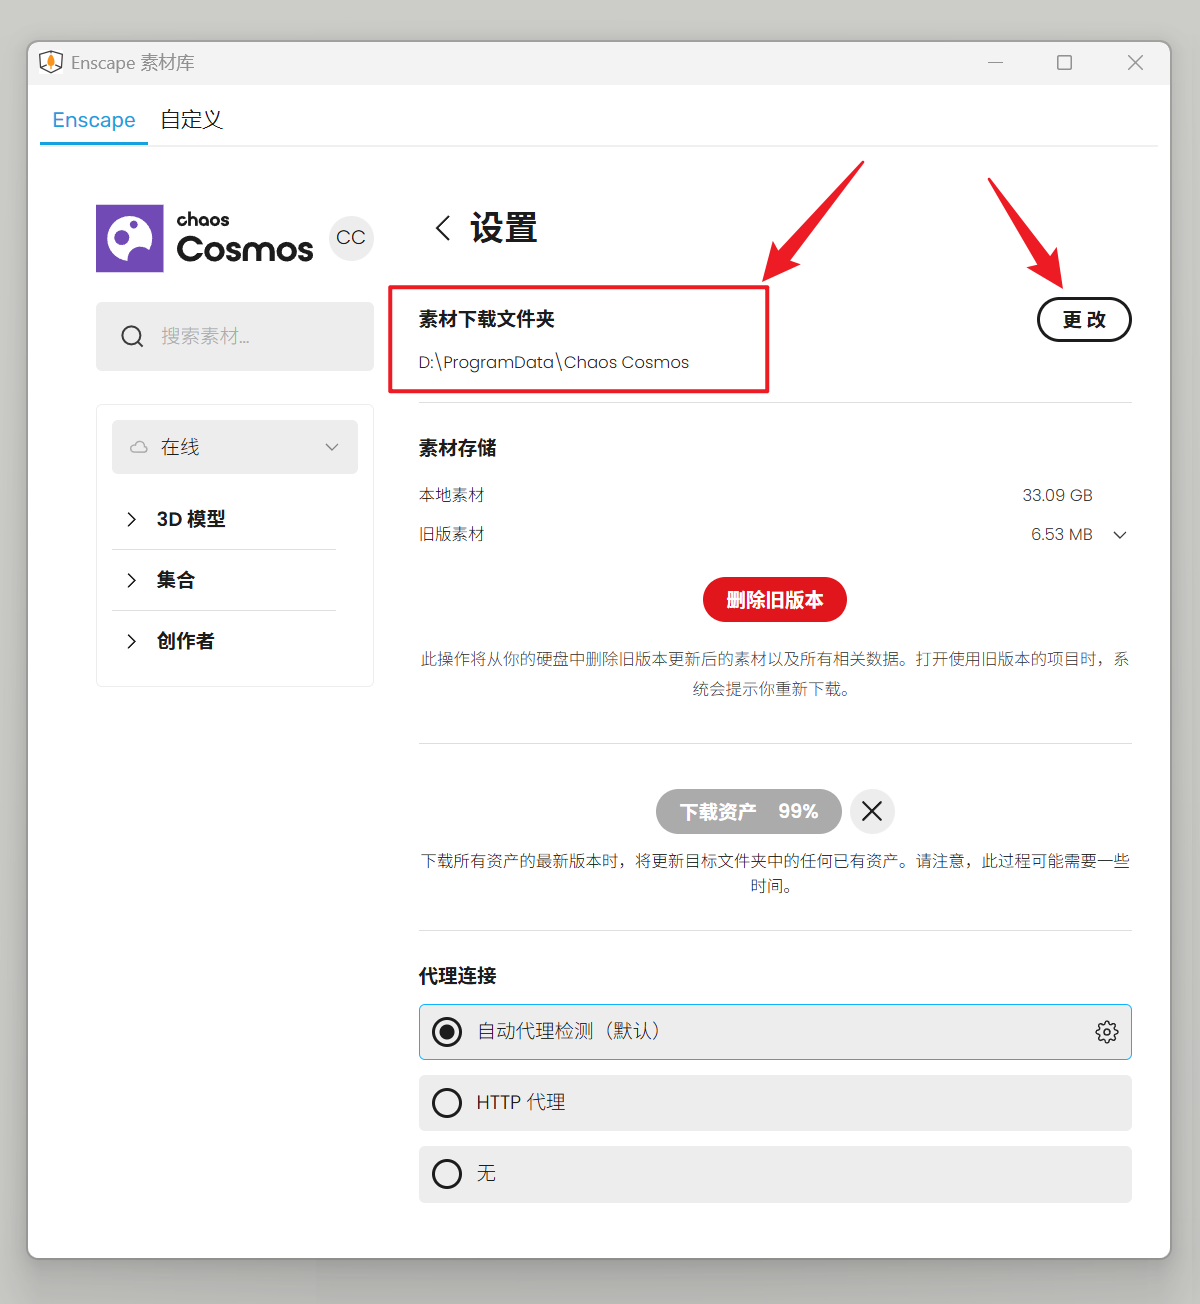The width and height of the screenshot is (1200, 1304).
Task: Switch to the Enscape tab
Action: (94, 120)
